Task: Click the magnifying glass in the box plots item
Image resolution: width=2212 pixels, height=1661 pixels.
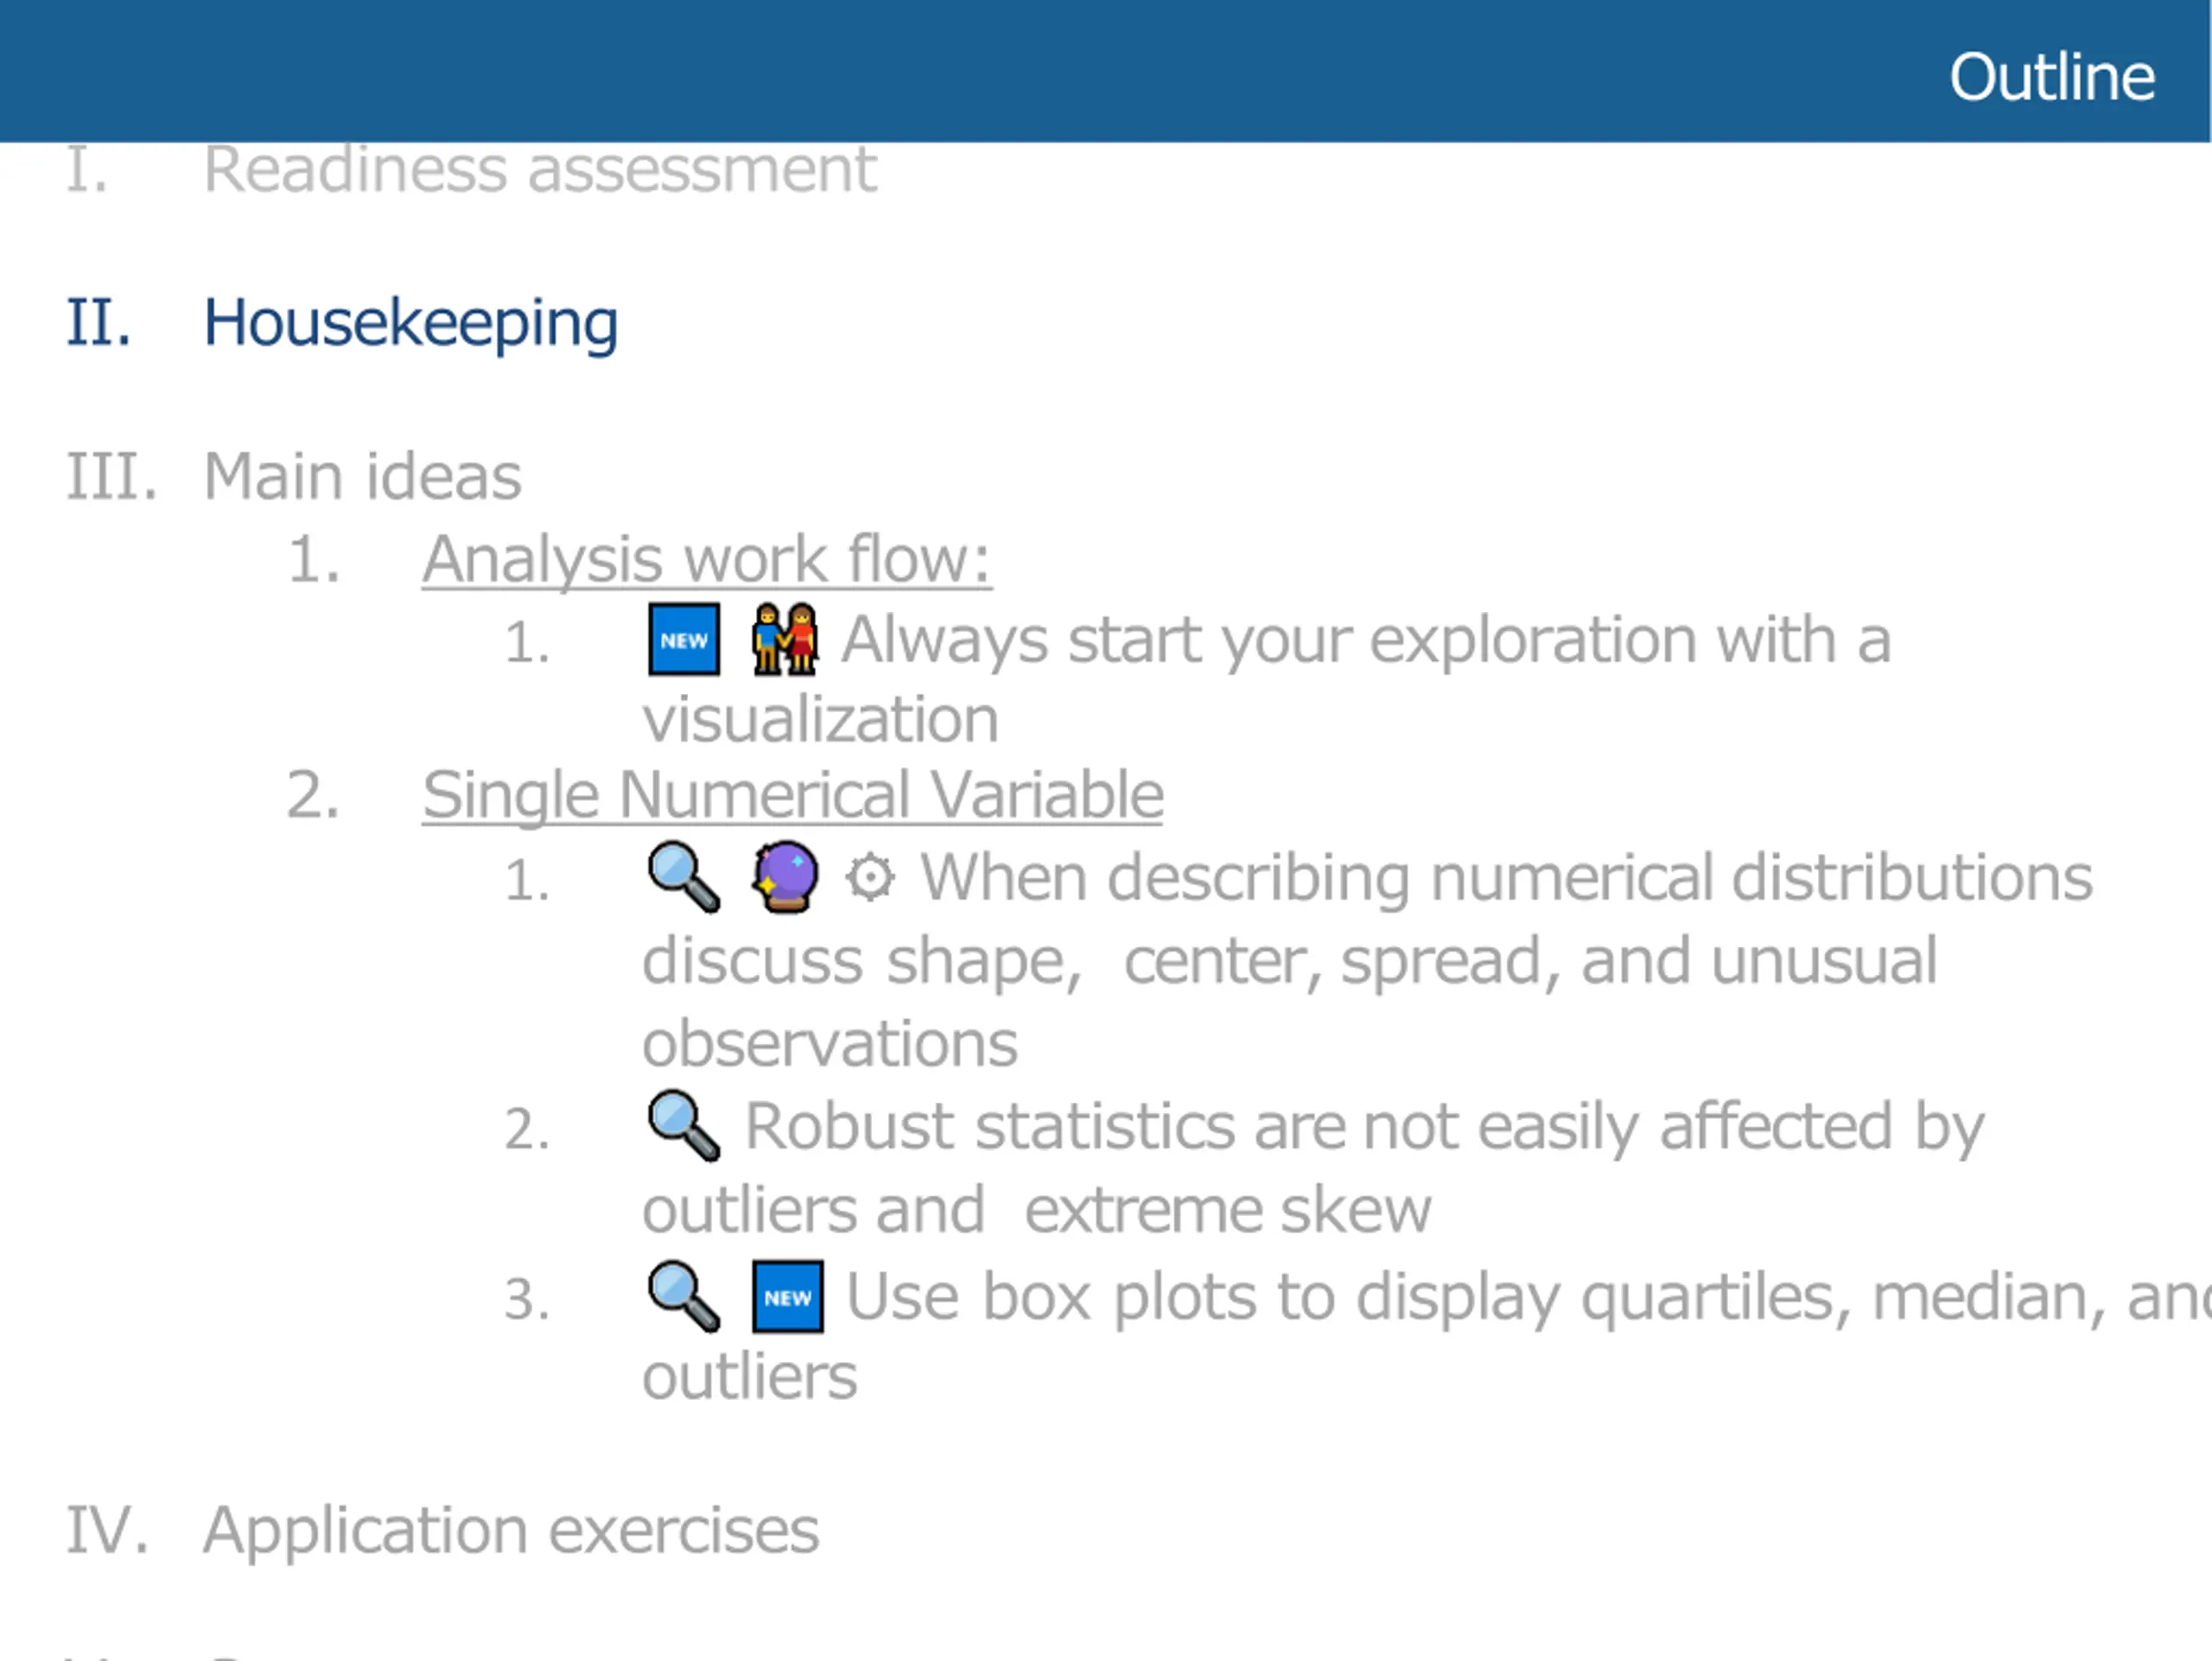Action: coord(684,1297)
